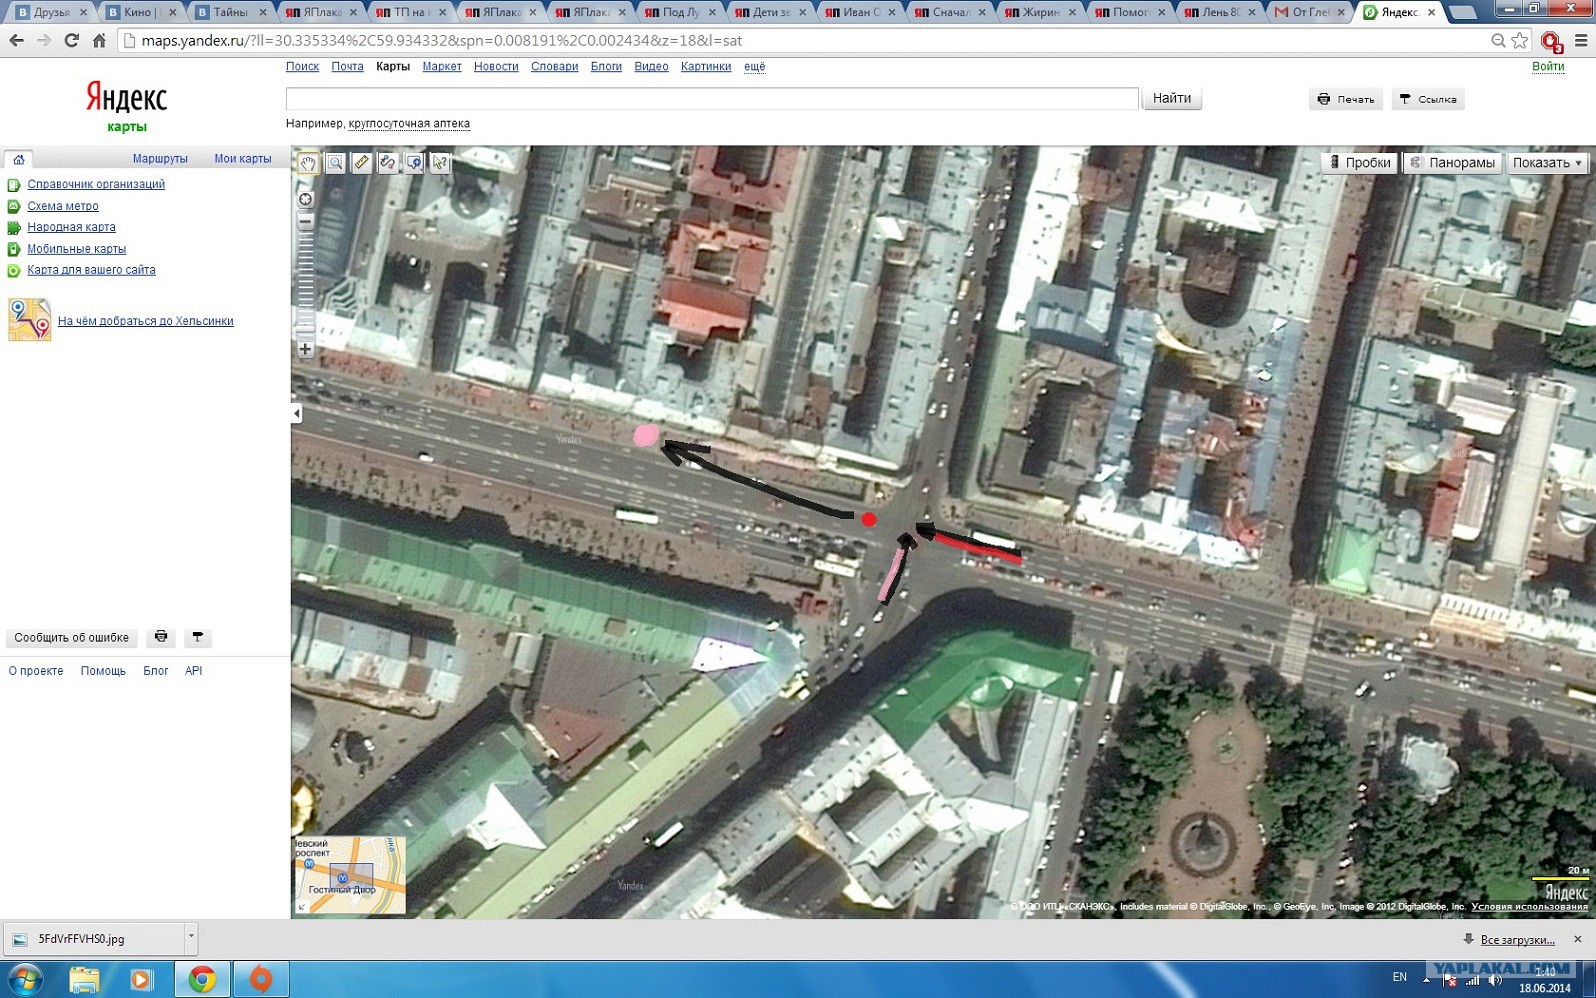Click the На чём добраться до Хельсинки link
Viewport: 1596px width, 998px height.
click(145, 321)
